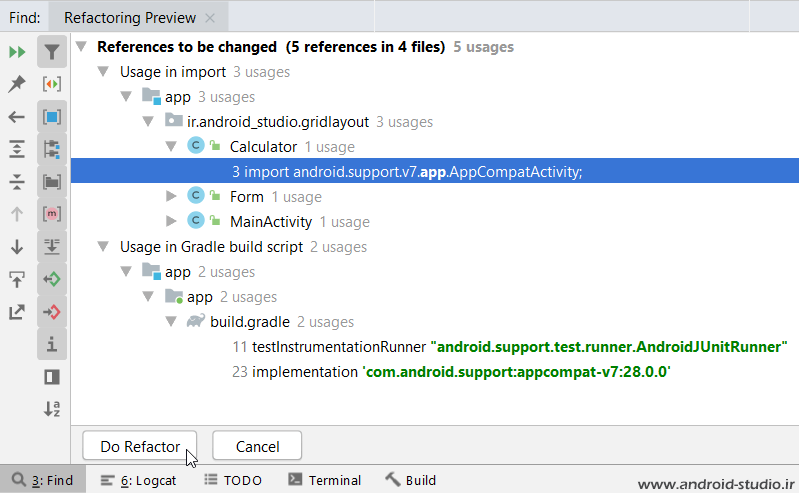Click the Collapse All icon
Viewport: 799px width, 493px height.
tap(17, 182)
